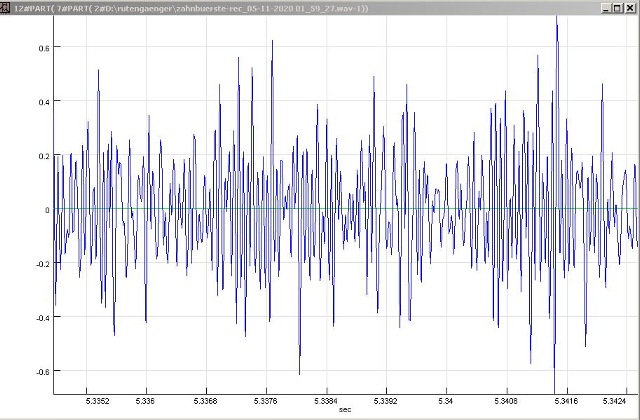
Task: Maximize the waveform plot window
Action: [618, 8]
